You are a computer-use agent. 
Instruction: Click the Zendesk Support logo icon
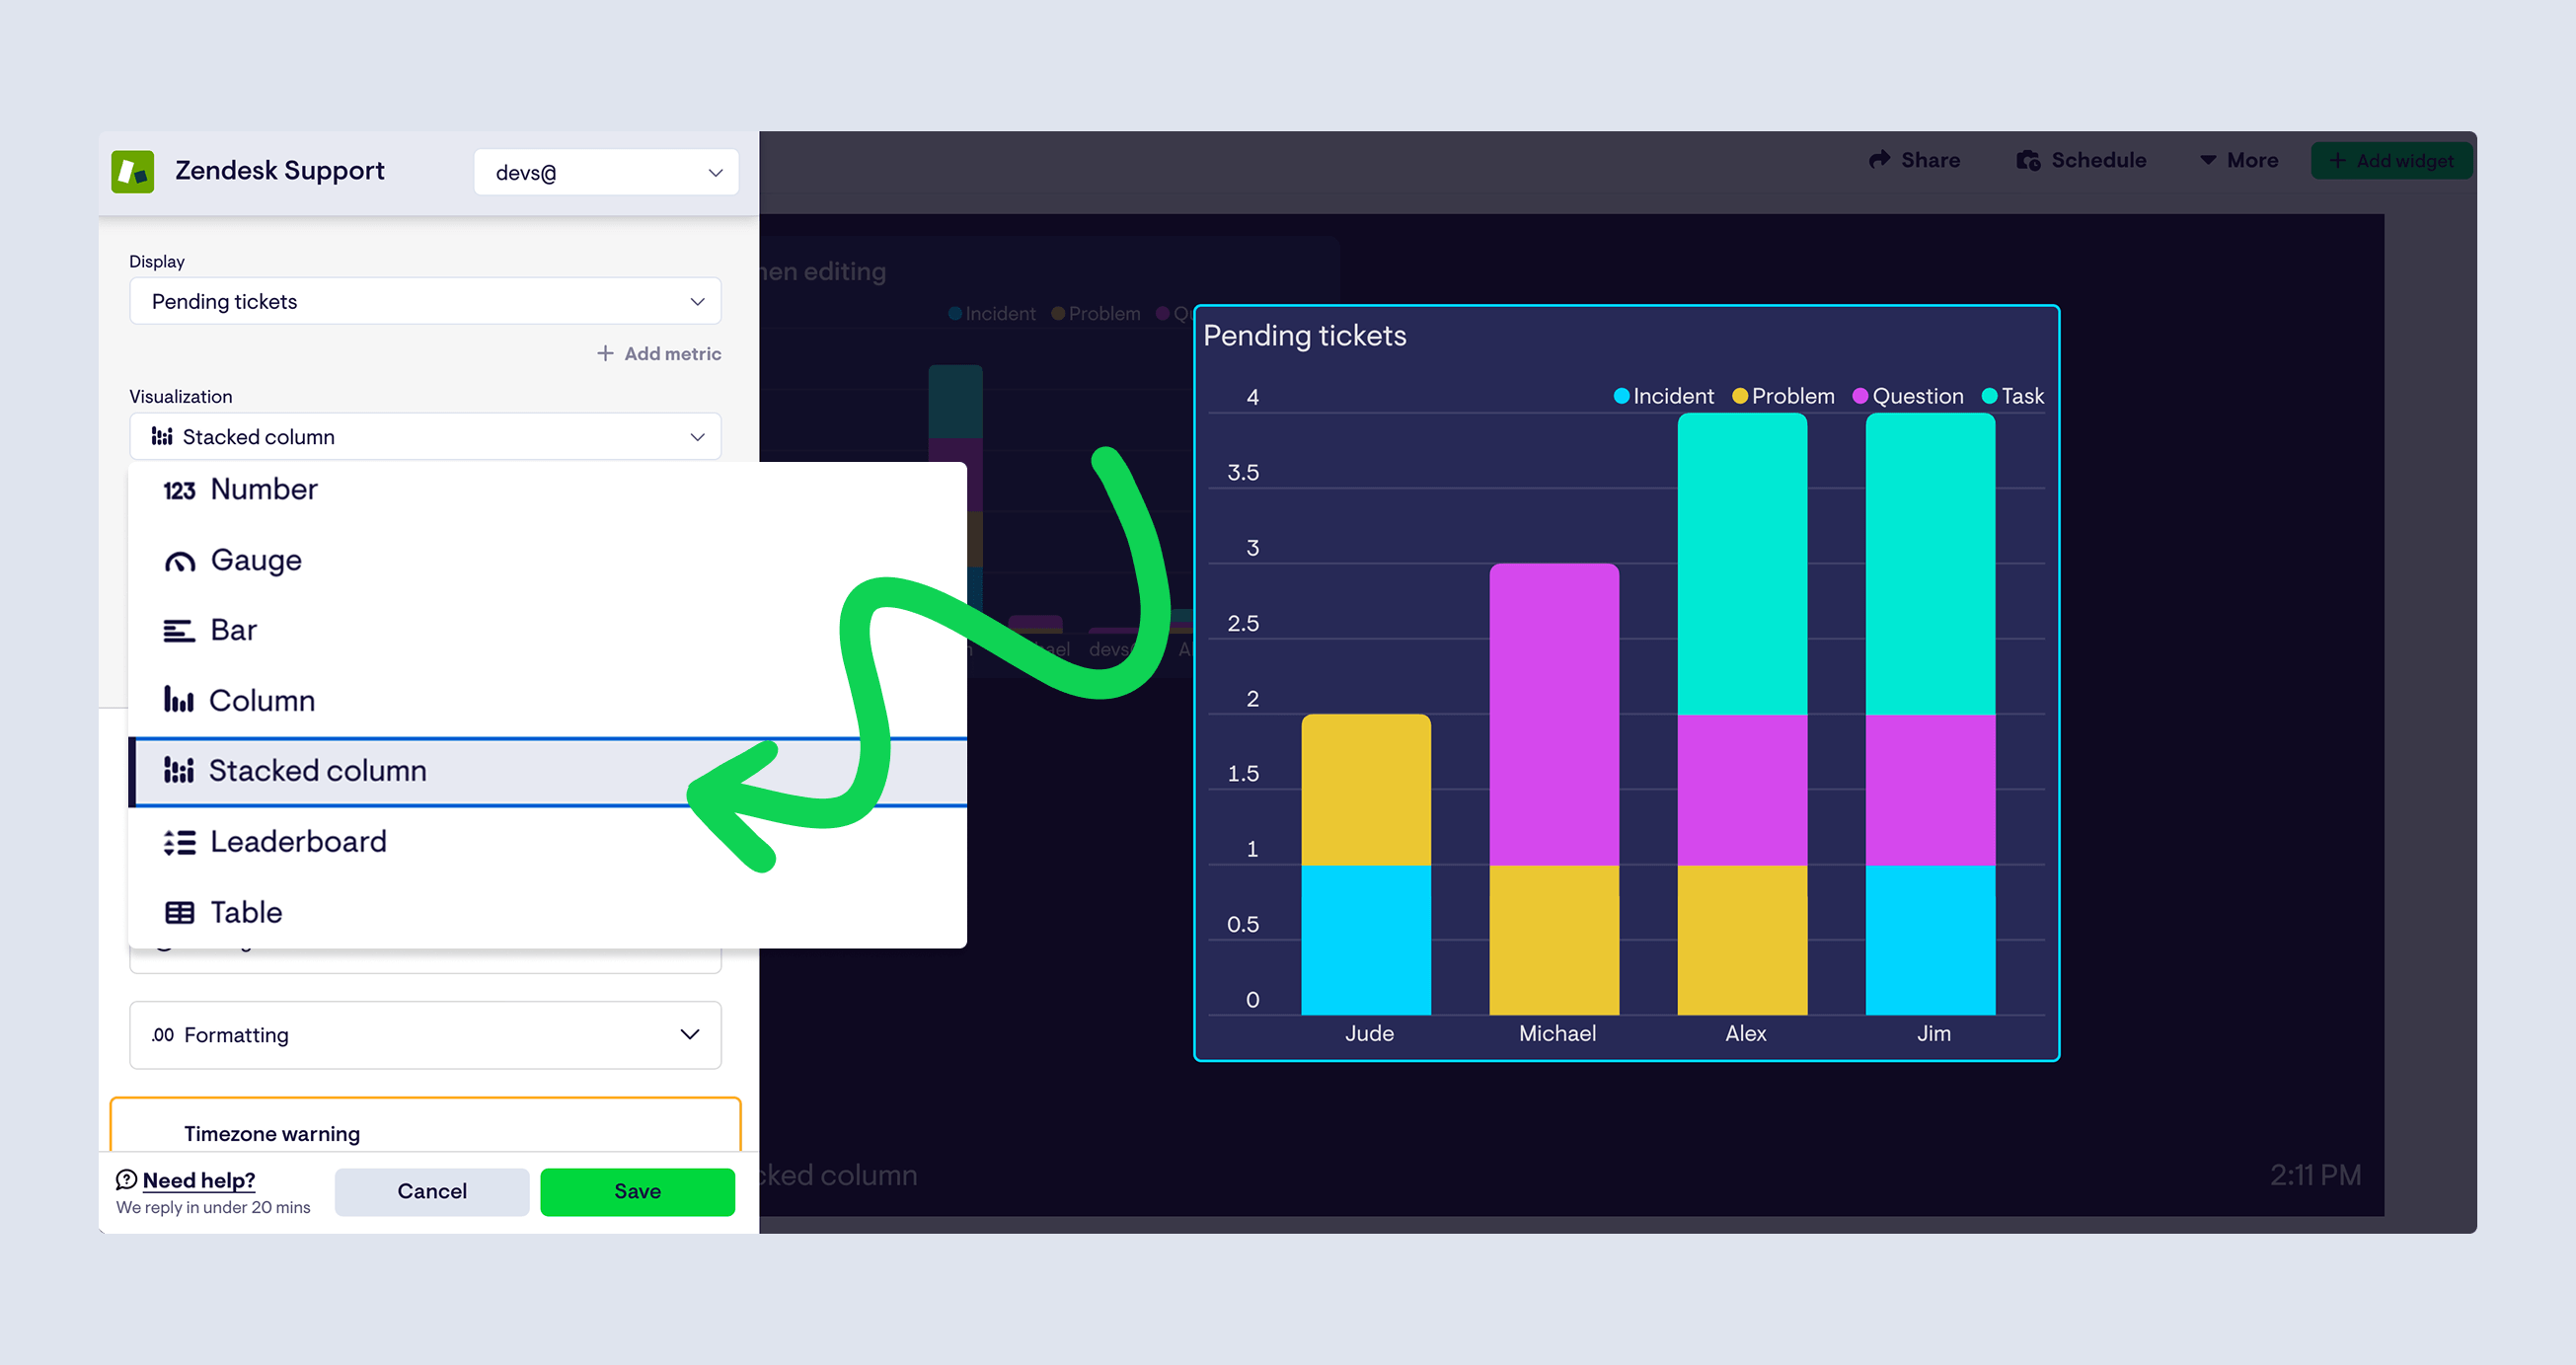[132, 171]
